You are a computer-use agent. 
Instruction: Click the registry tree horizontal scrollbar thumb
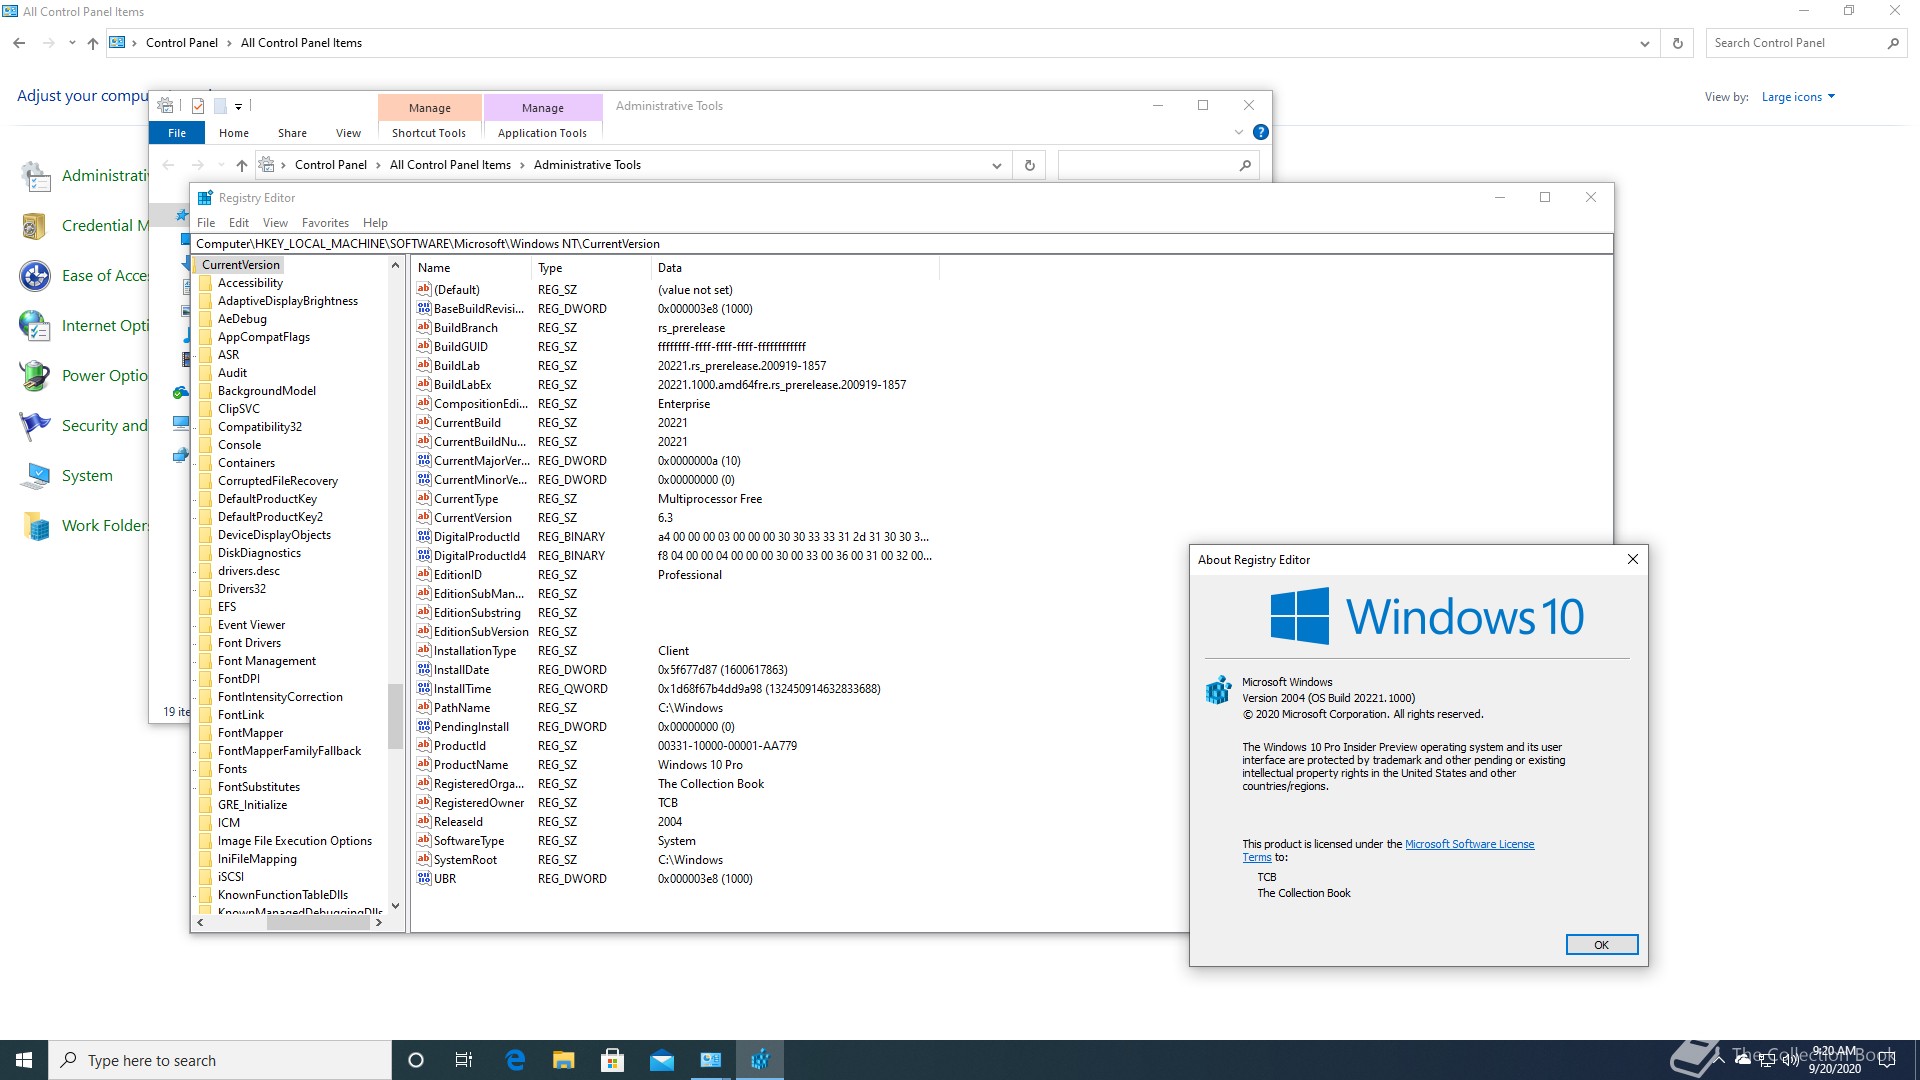318,923
